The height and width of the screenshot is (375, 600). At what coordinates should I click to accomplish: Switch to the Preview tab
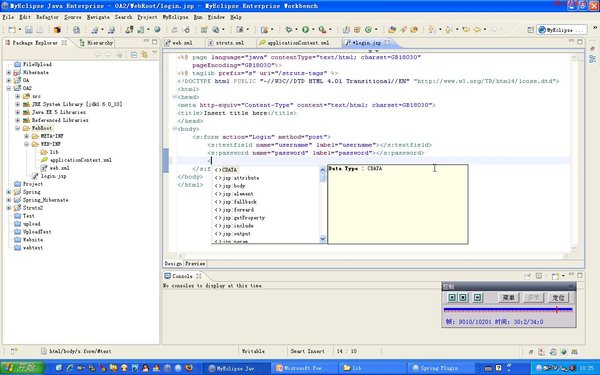196,264
